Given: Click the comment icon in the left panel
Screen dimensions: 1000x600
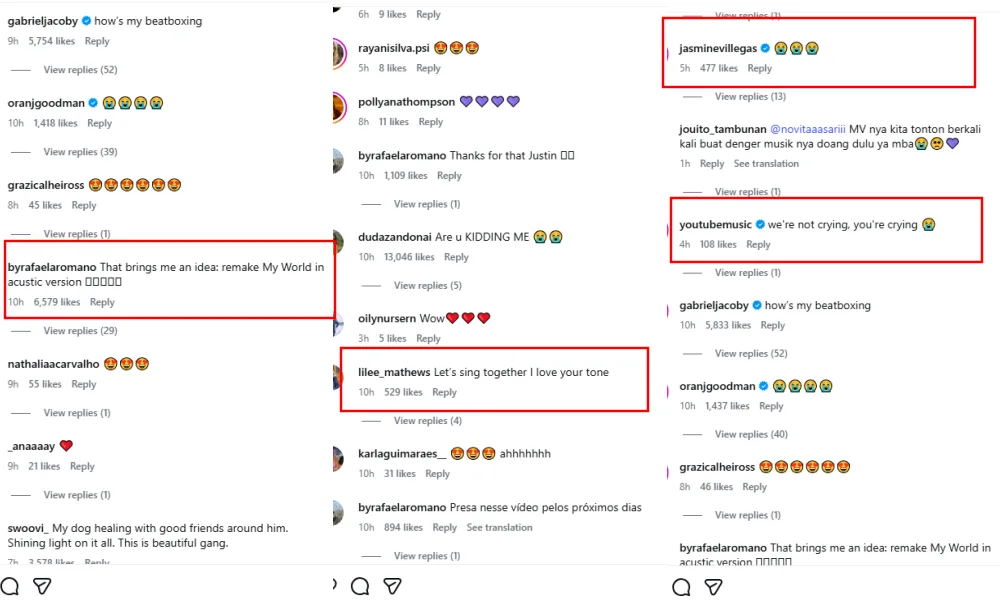Looking at the screenshot, I should [10, 586].
